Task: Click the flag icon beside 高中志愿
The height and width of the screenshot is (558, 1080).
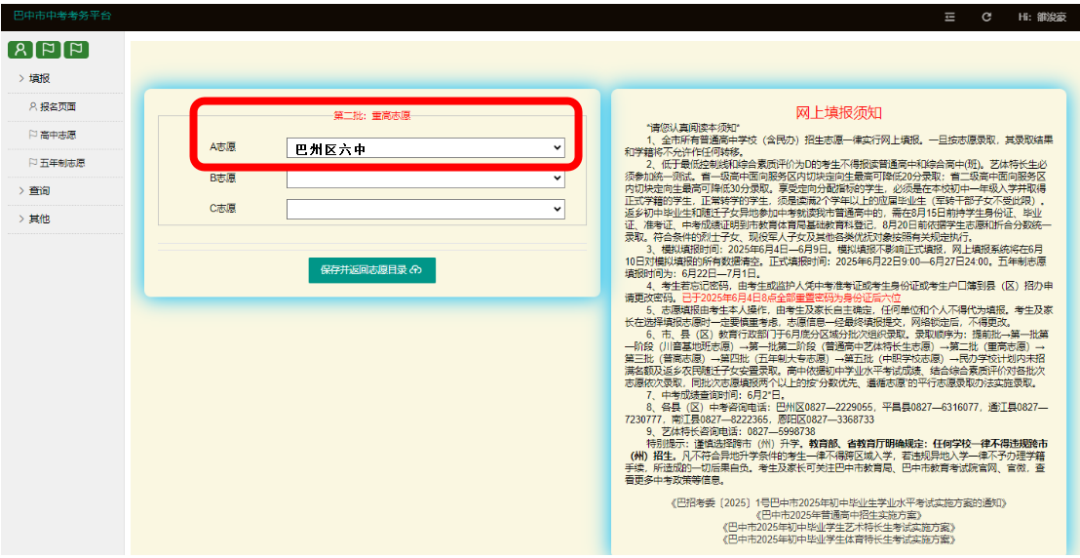Action: 33,135
